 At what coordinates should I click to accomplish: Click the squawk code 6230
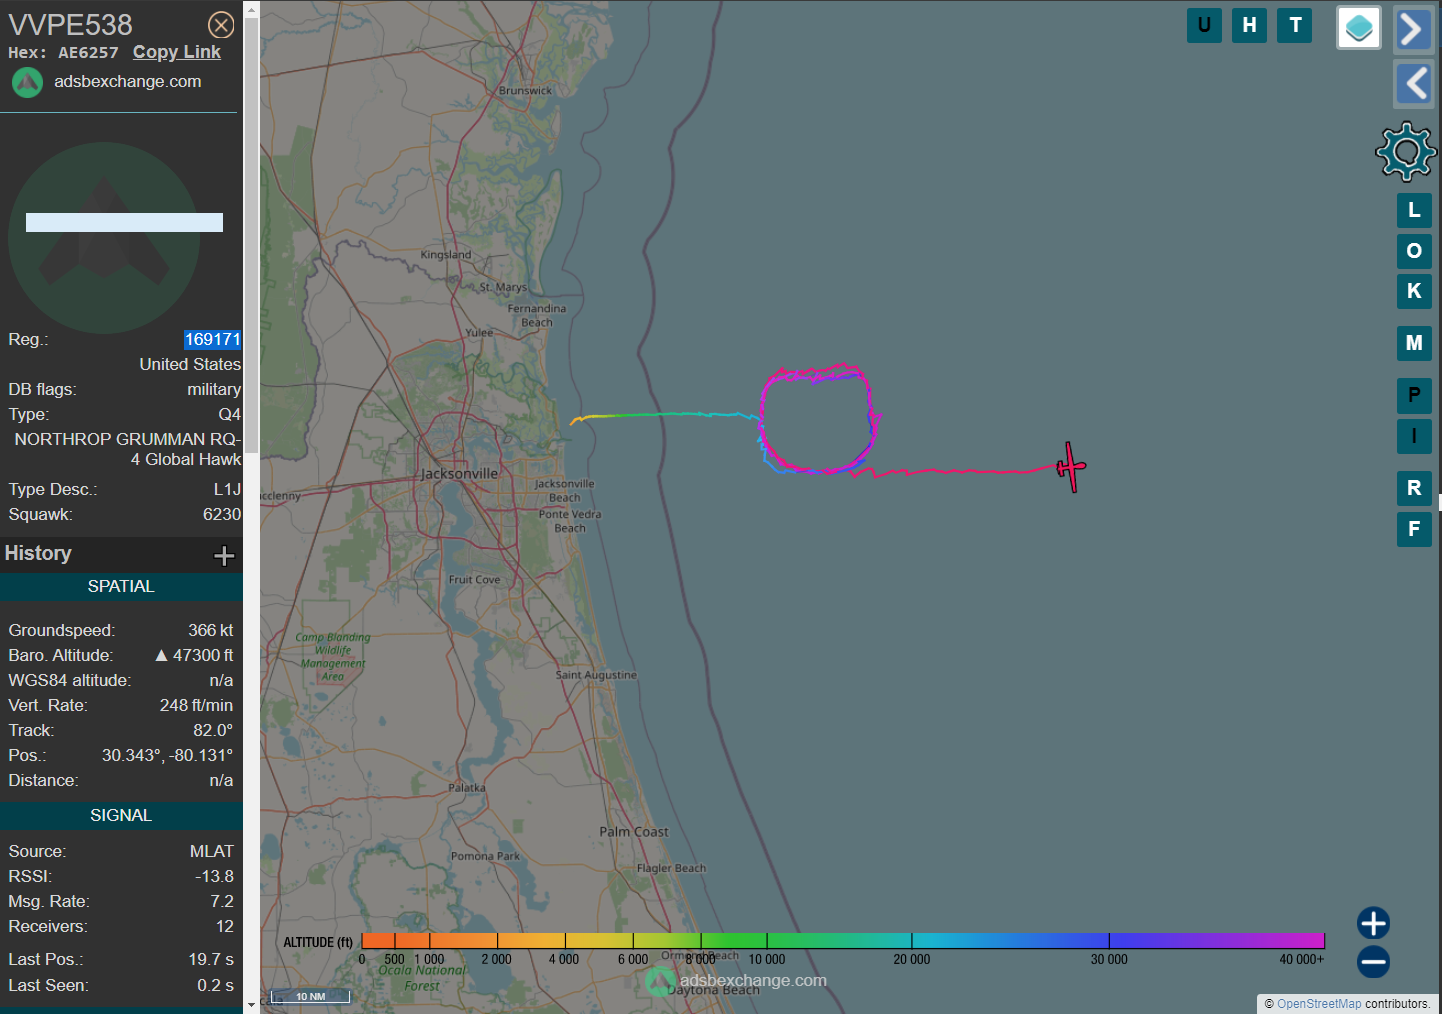click(x=222, y=514)
